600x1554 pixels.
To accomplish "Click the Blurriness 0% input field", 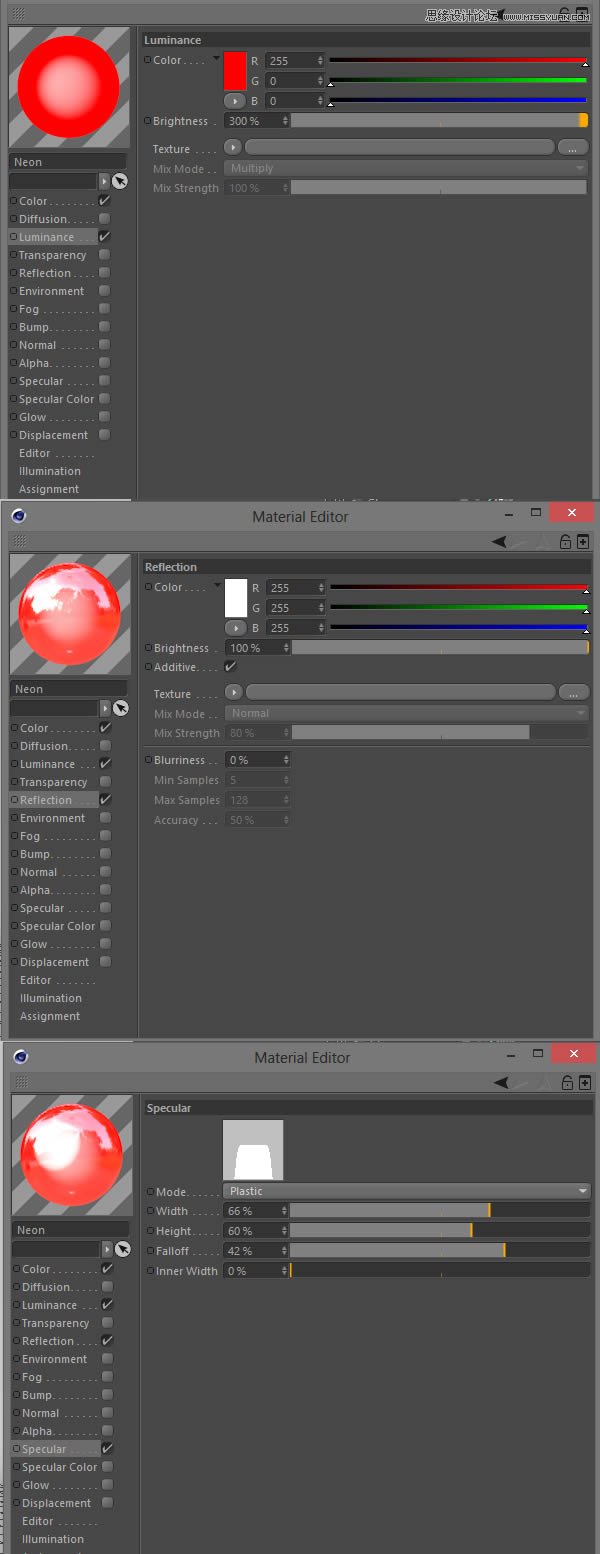I will [x=258, y=760].
